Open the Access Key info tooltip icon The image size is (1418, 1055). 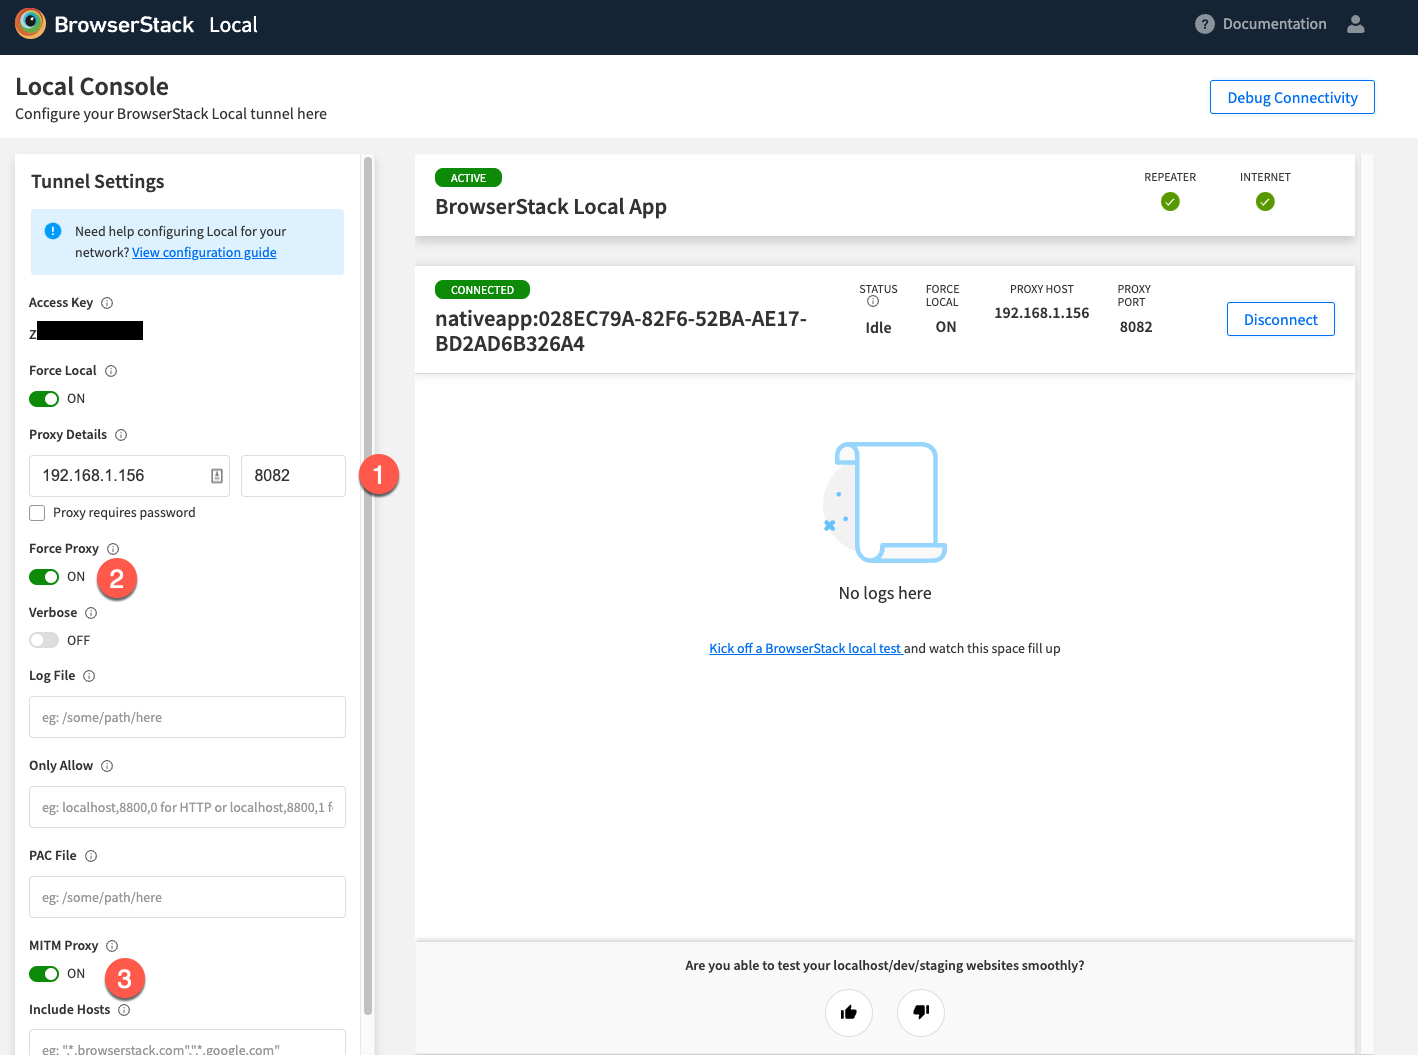click(x=107, y=302)
